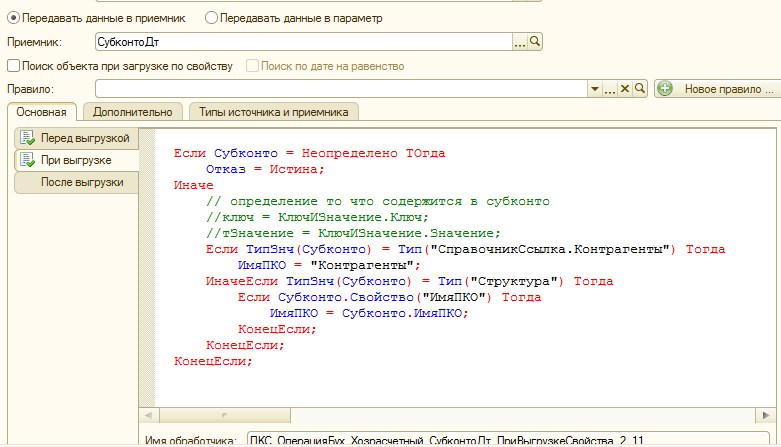Click magnifier icon next to Приемник field

pos(534,41)
